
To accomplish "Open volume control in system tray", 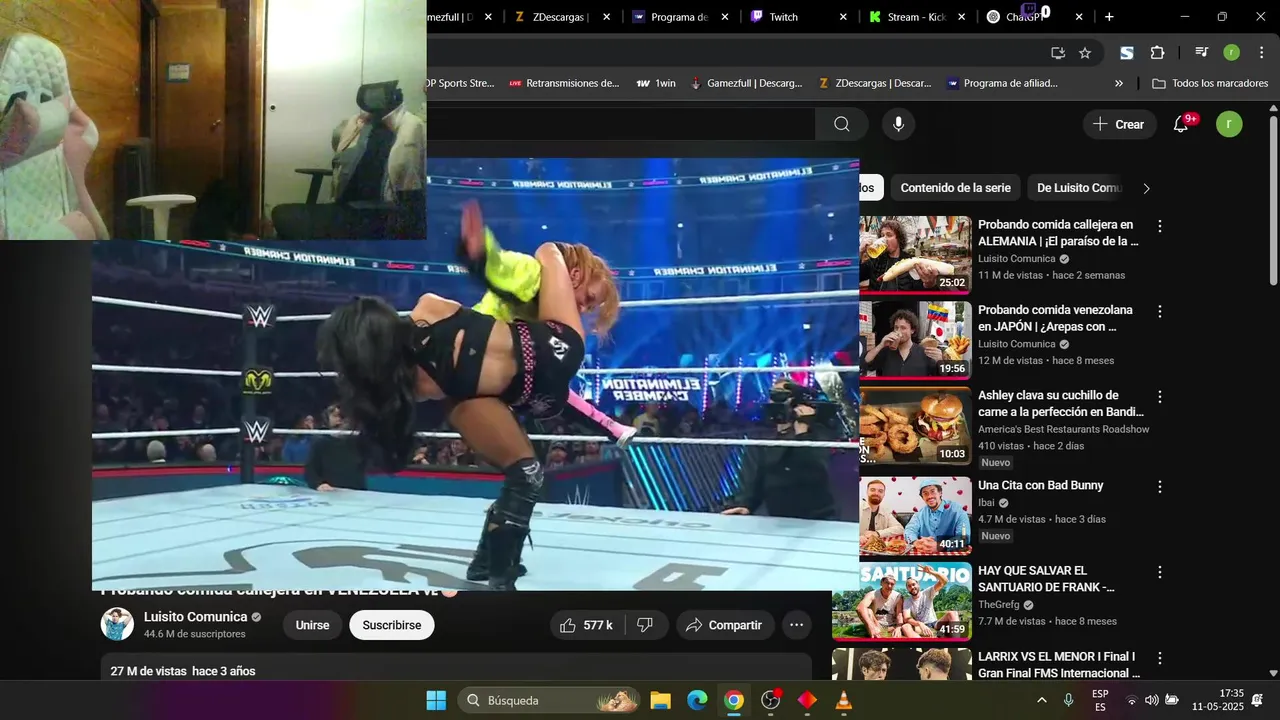I will (1151, 700).
